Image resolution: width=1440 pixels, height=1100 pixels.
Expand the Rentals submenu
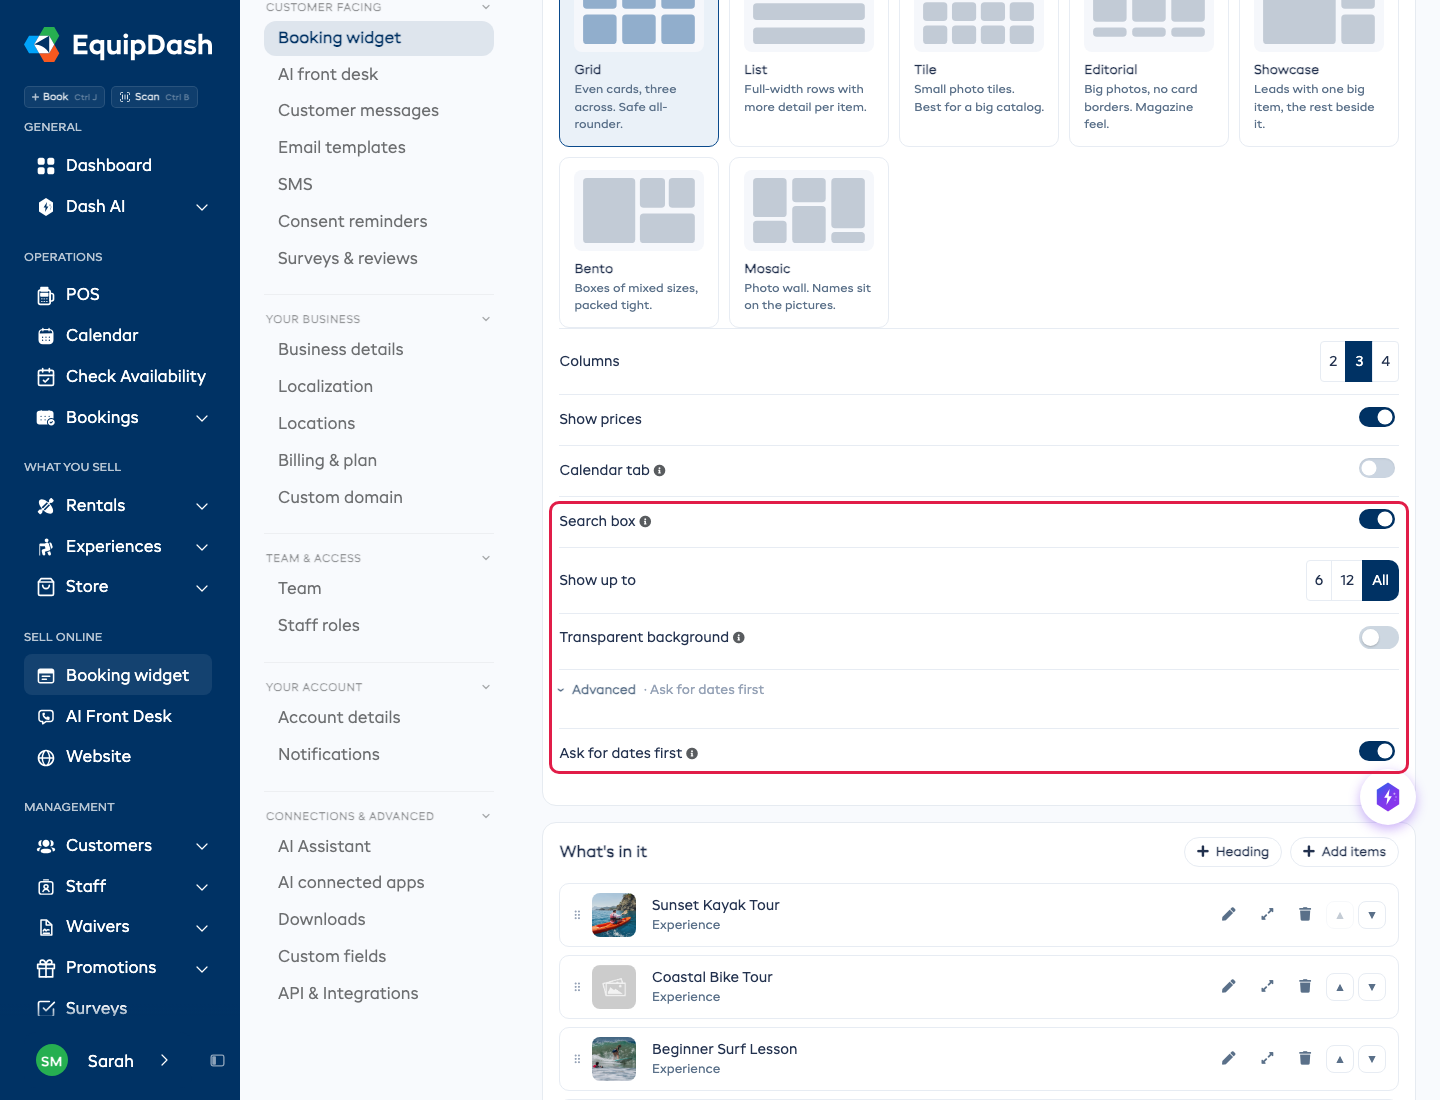(x=202, y=506)
